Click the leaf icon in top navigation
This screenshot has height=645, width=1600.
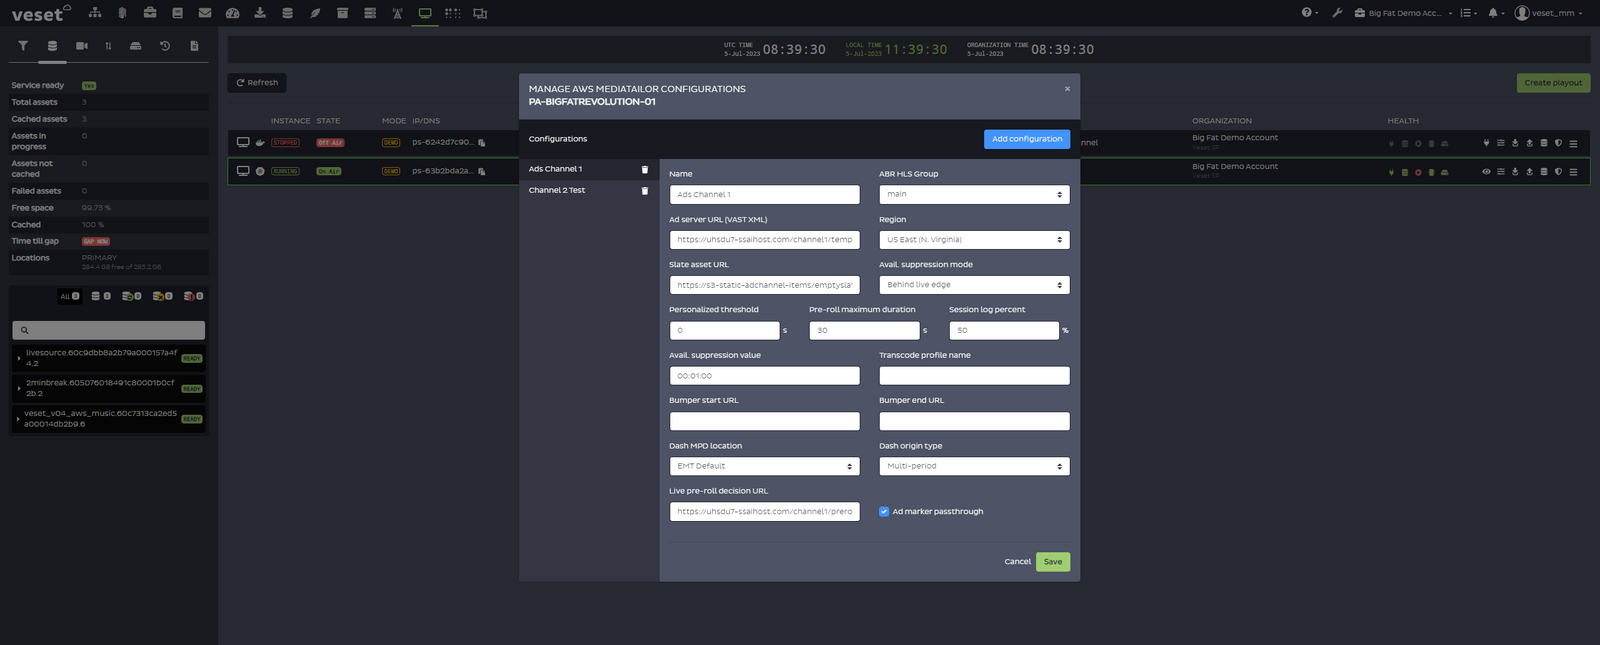315,13
